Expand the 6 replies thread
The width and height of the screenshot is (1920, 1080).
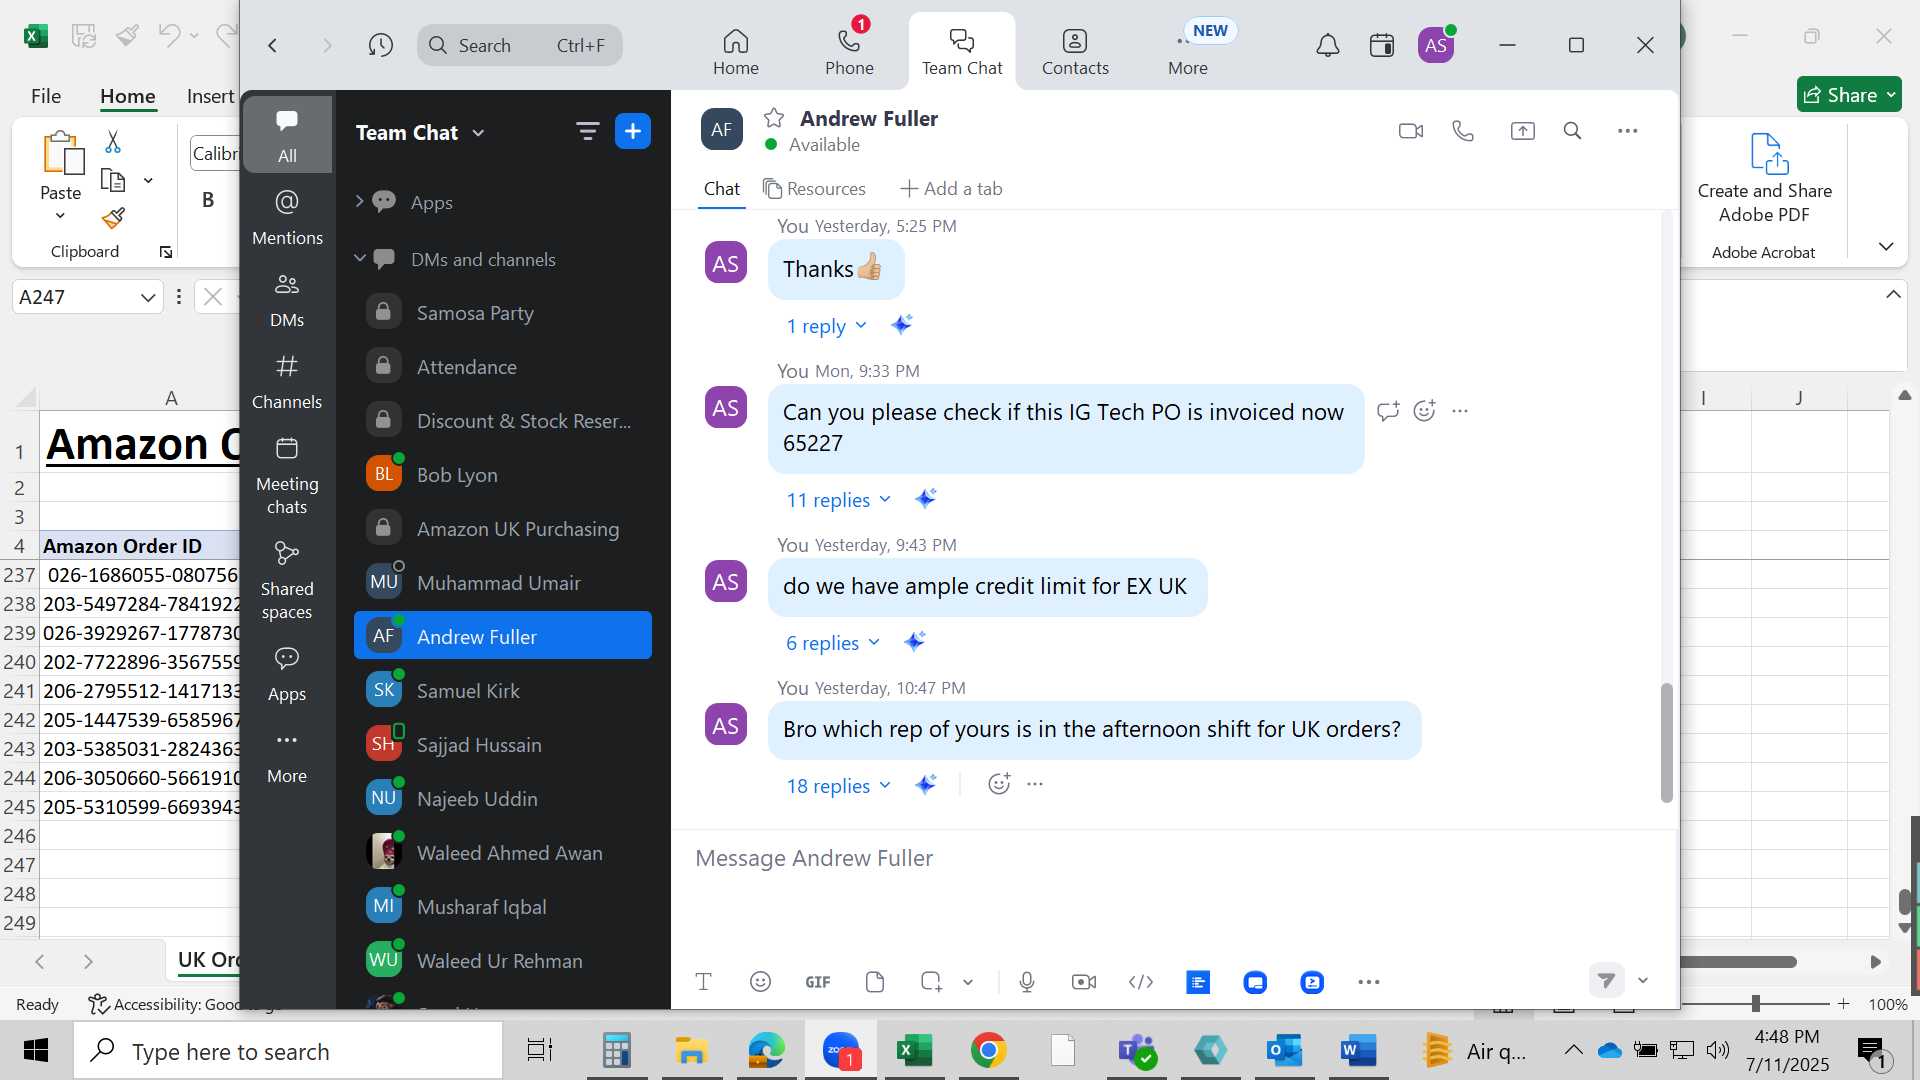click(x=832, y=643)
